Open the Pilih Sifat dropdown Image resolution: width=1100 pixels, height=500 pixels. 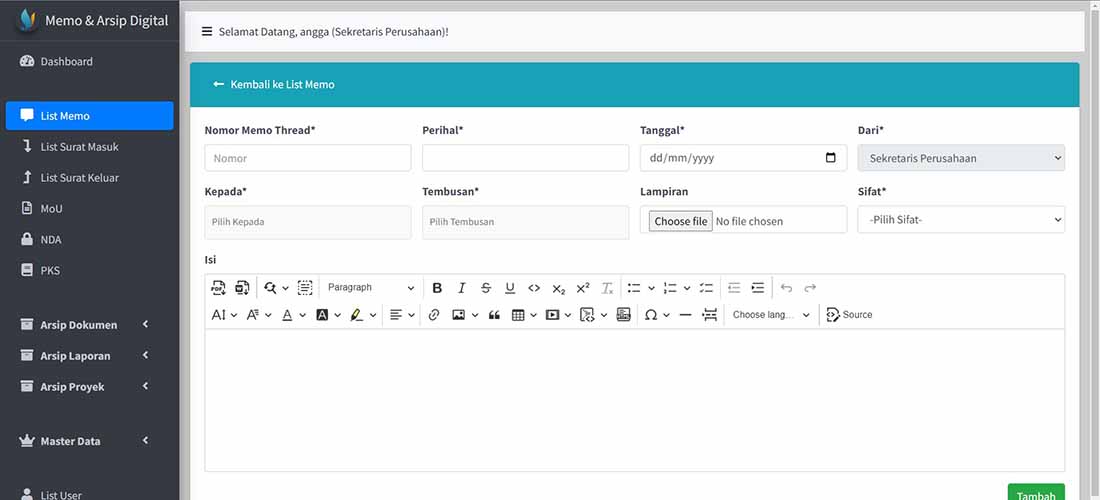[961, 219]
